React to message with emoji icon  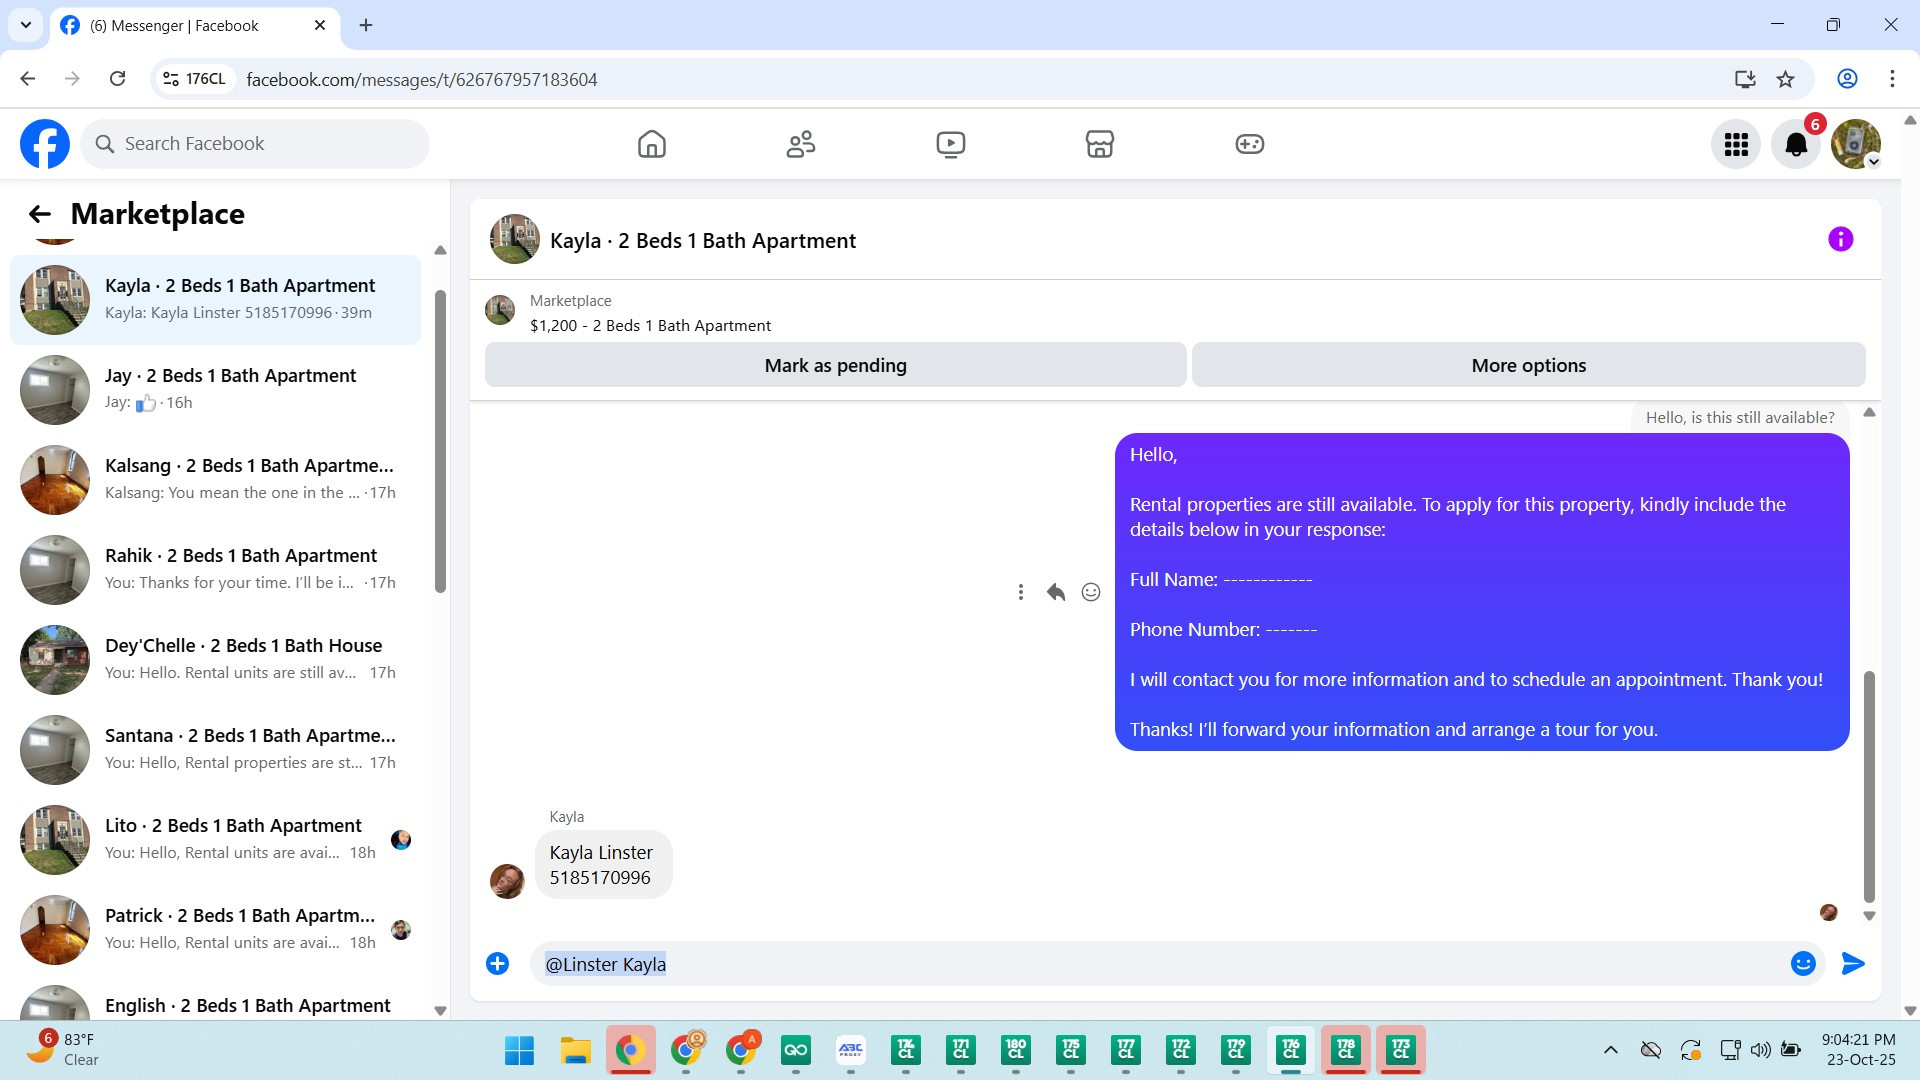(1091, 592)
